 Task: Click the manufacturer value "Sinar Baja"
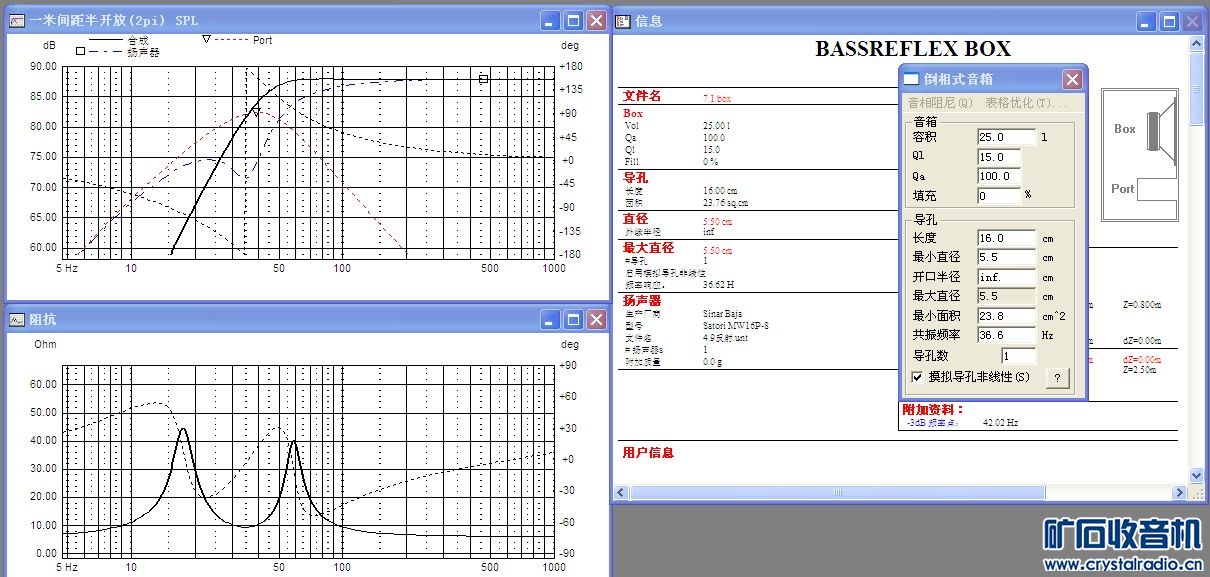click(x=722, y=313)
